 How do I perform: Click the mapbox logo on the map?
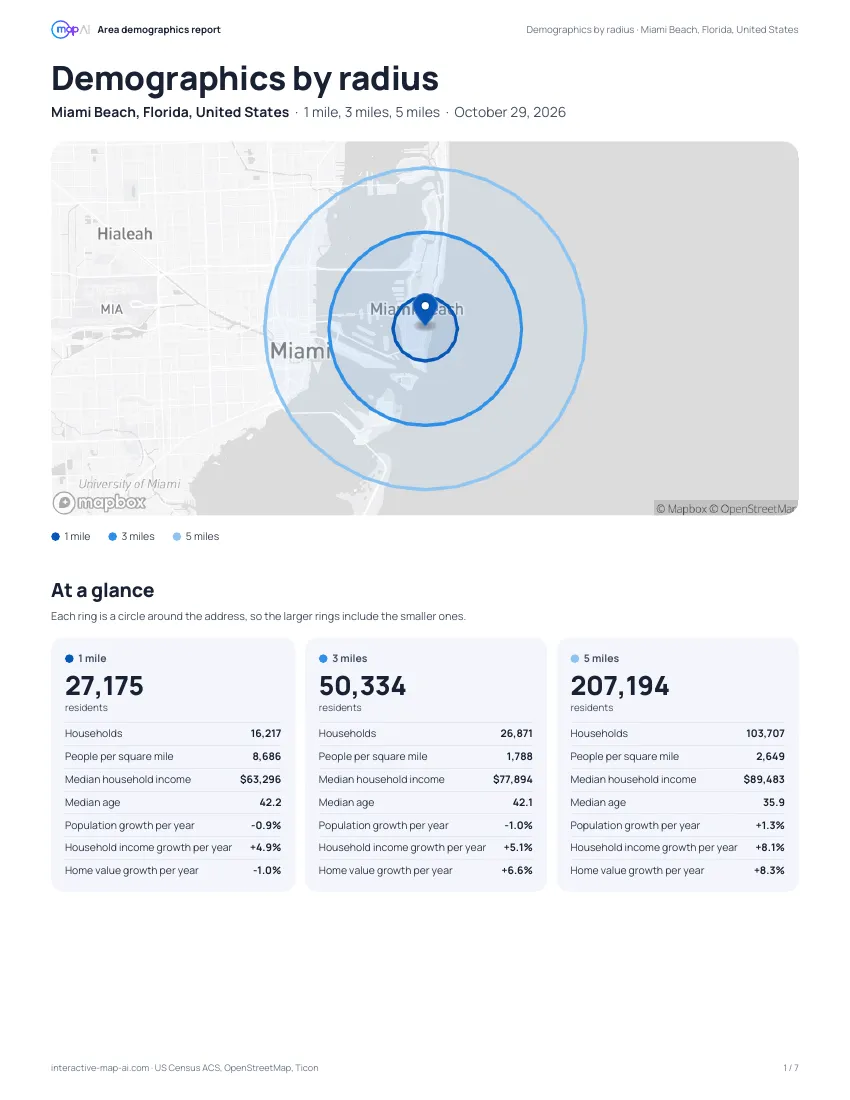(x=100, y=502)
